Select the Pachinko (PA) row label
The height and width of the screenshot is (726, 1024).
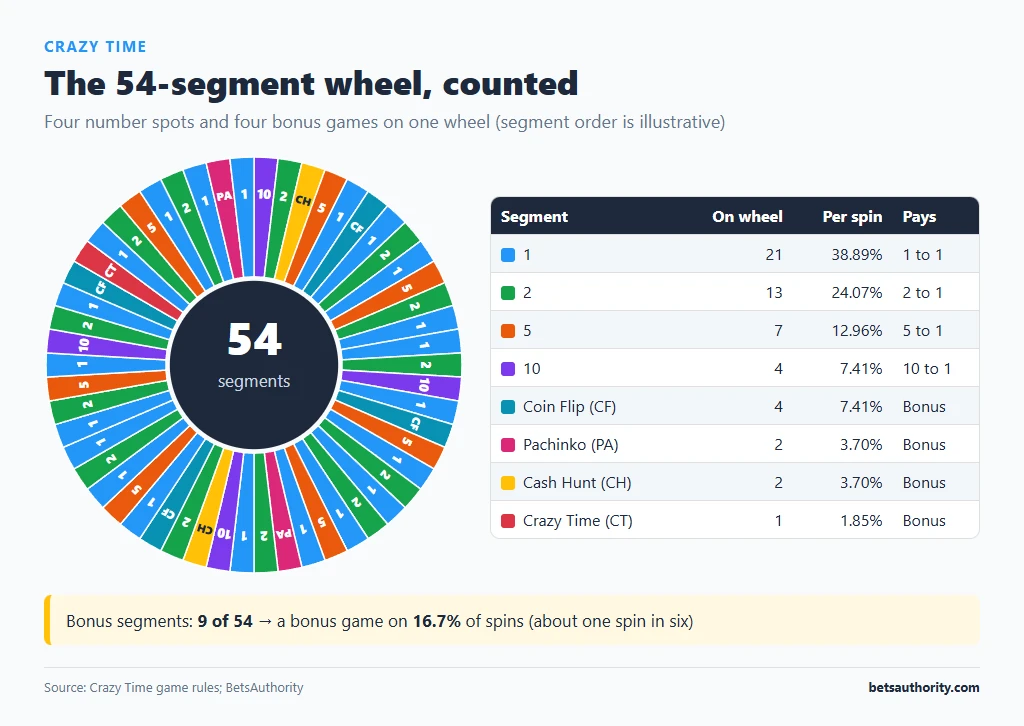[571, 445]
